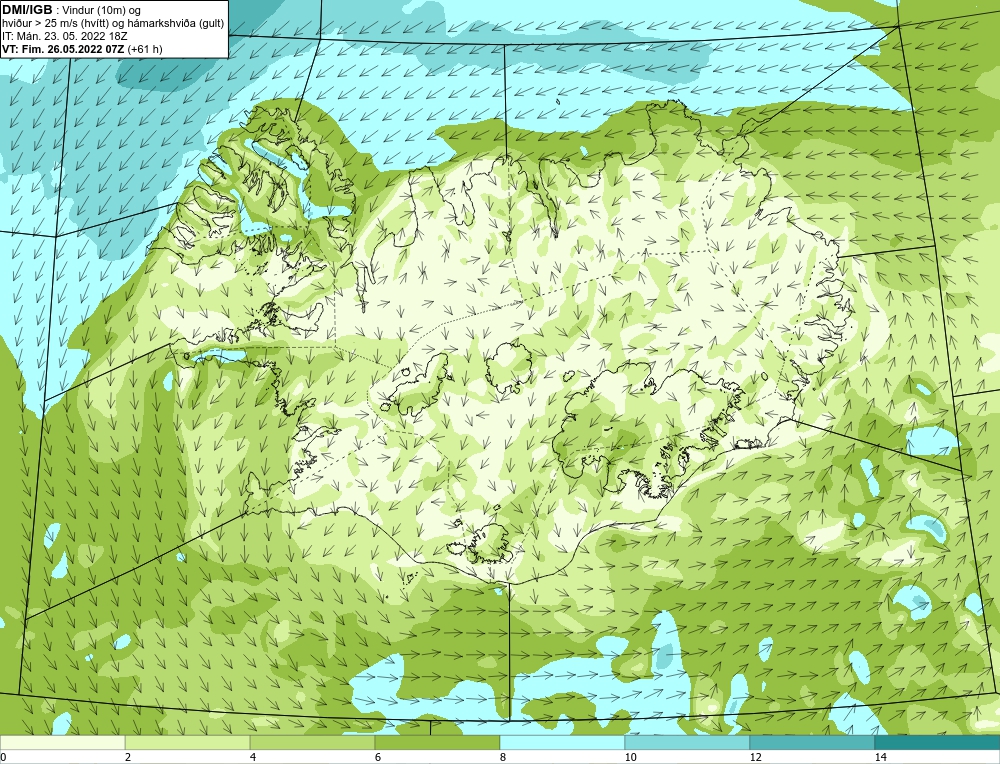Click the legend value '8'
This screenshot has width=1000, height=764.
pos(503,757)
